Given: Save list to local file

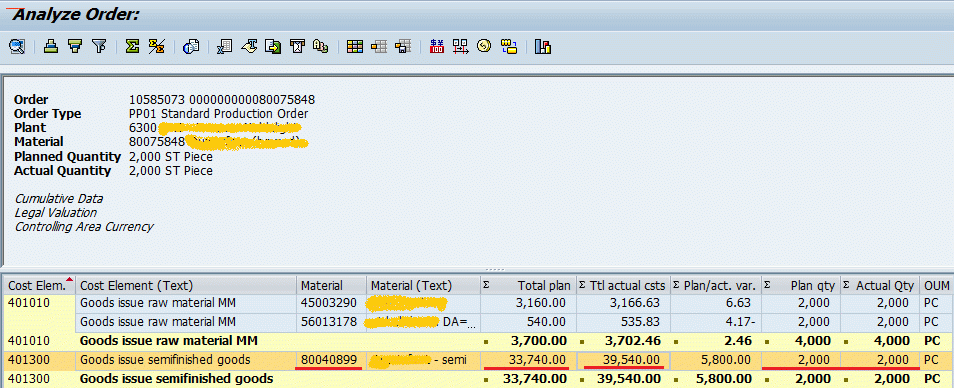Looking at the screenshot, I should coord(273,46).
